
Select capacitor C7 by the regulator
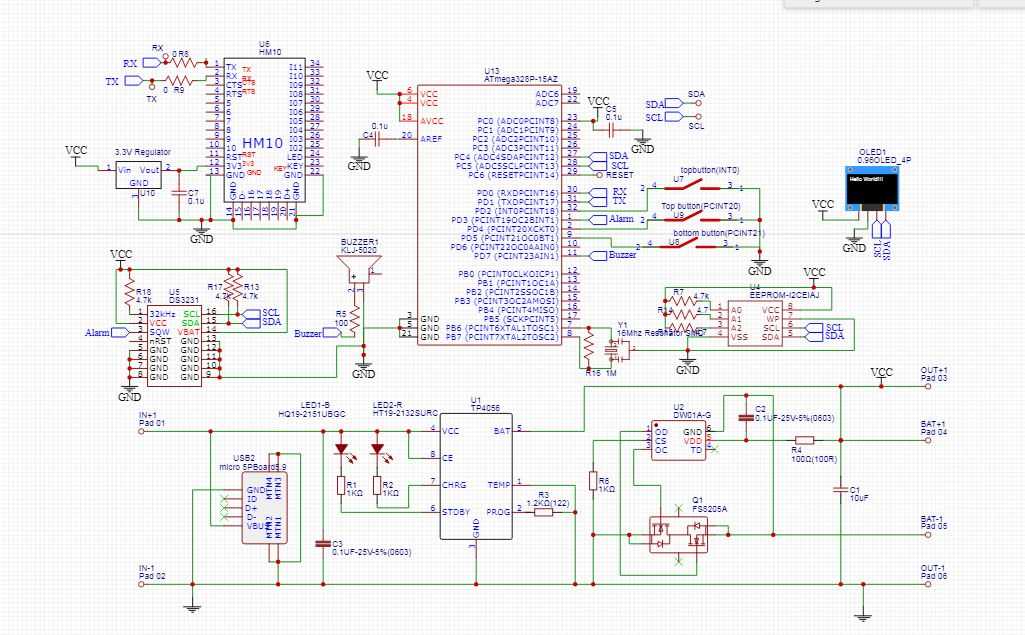coord(178,193)
